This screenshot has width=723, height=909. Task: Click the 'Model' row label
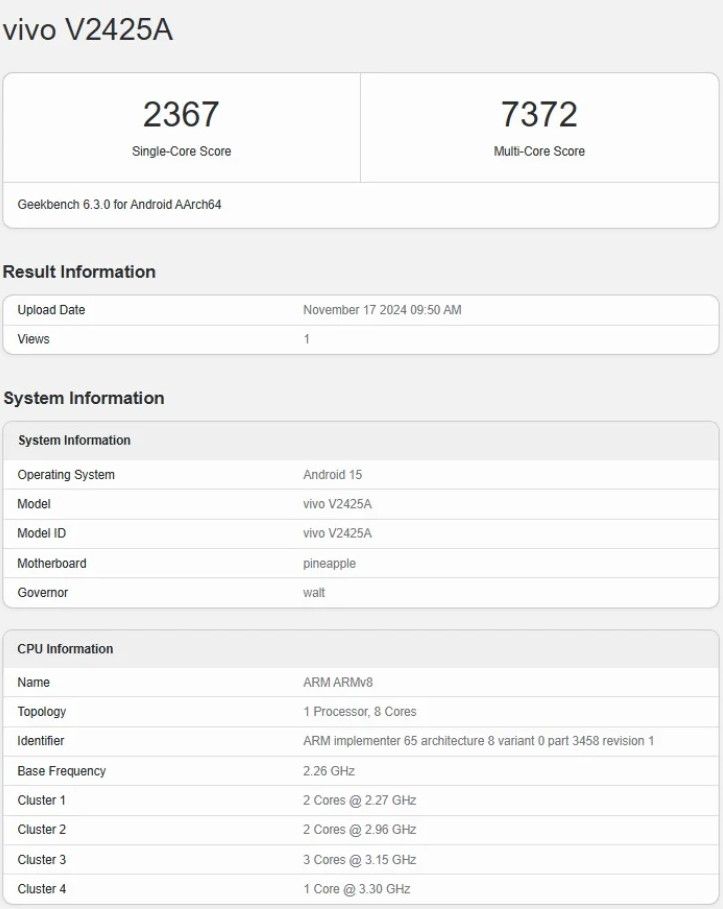pyautogui.click(x=34, y=504)
